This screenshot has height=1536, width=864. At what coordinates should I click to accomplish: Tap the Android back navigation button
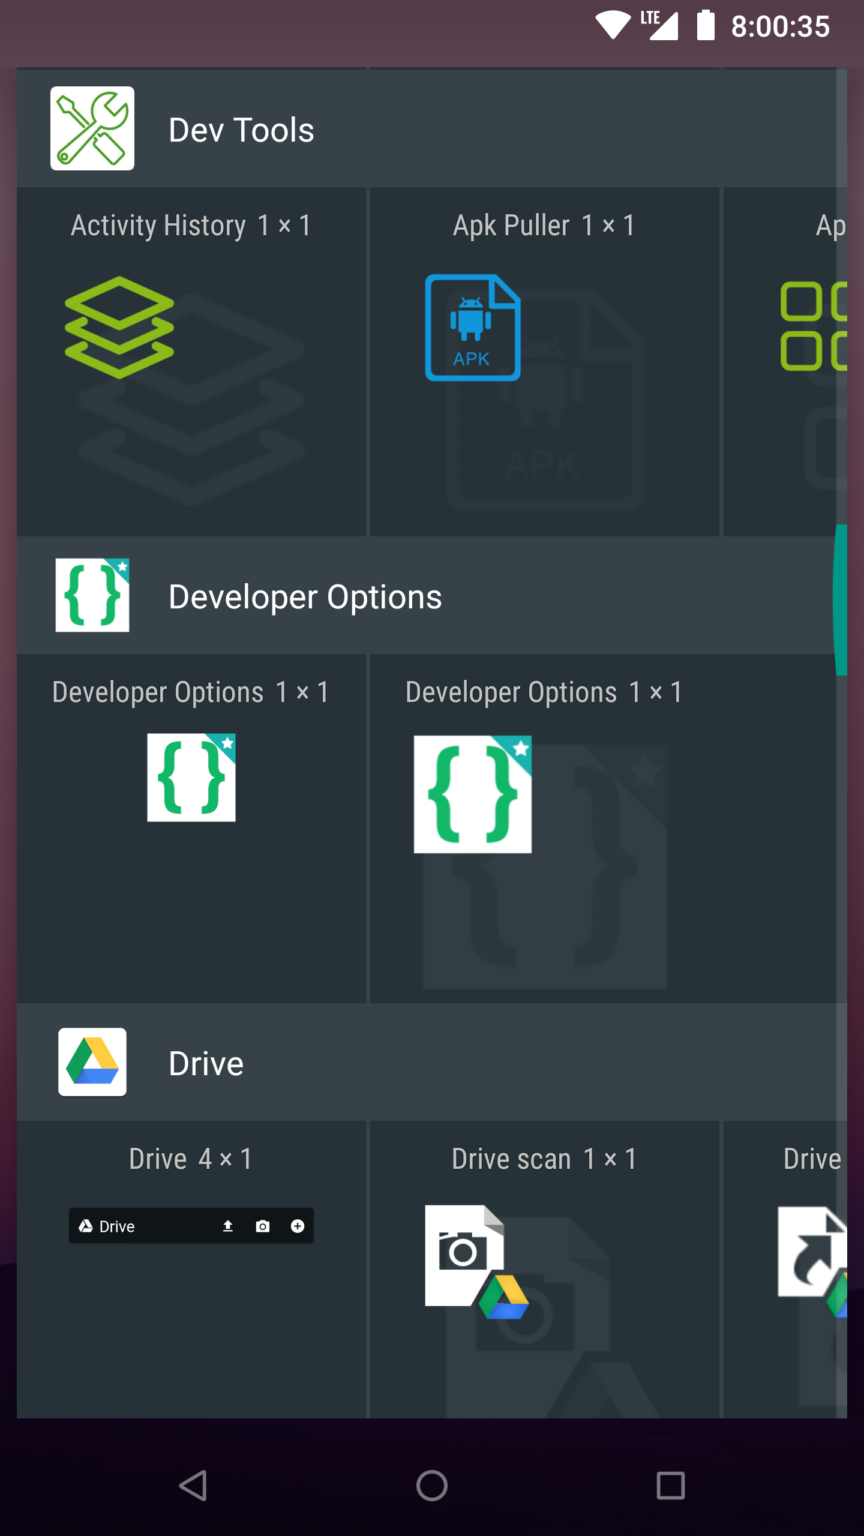193,1485
